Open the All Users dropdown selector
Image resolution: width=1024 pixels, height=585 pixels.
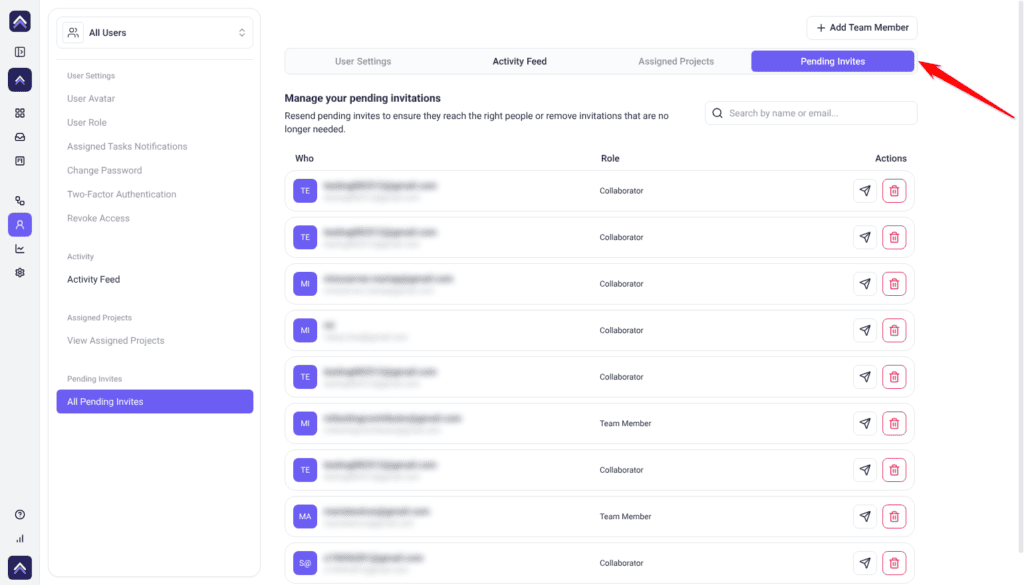point(155,33)
